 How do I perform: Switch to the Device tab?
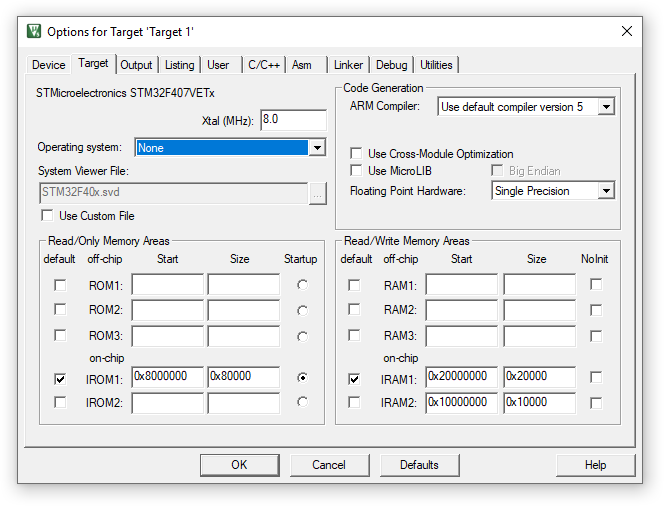(x=49, y=65)
